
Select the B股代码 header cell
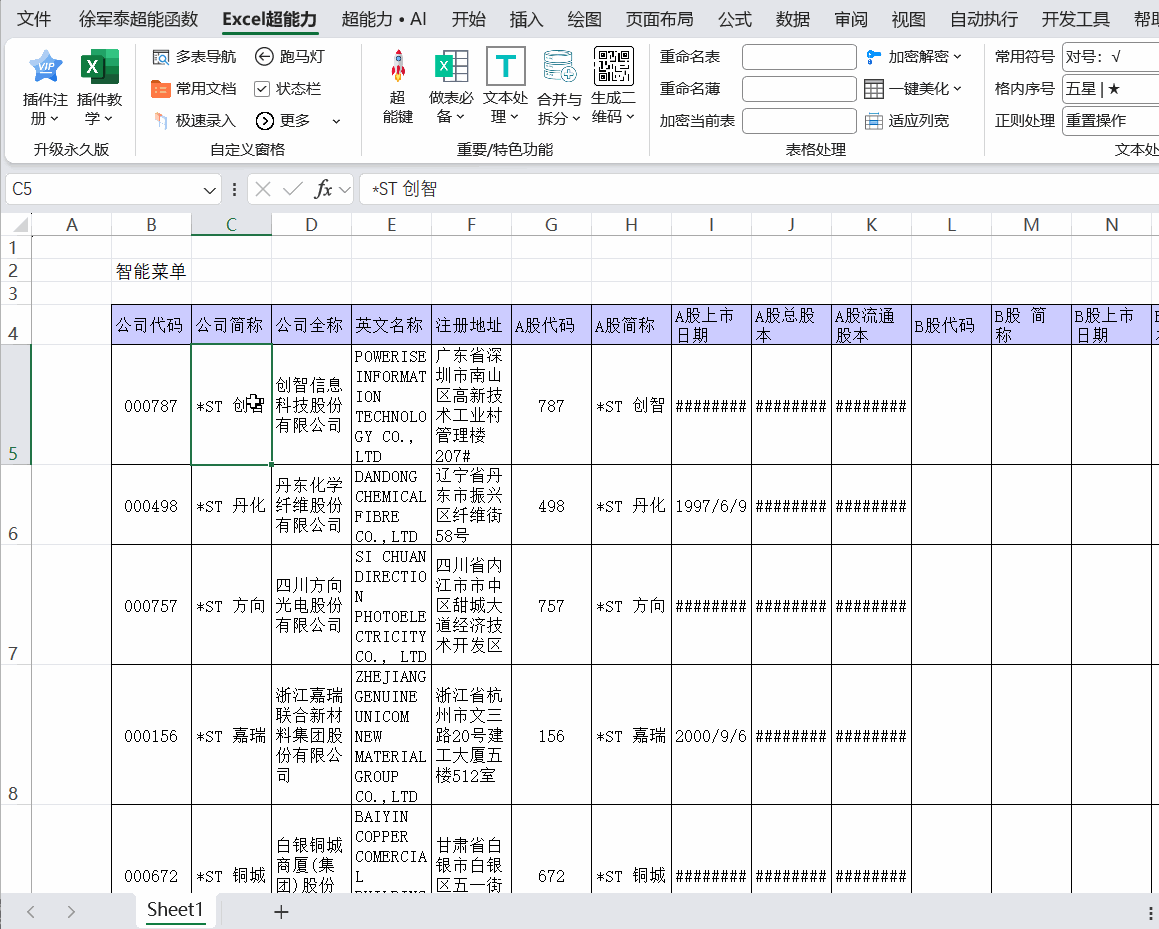951,325
